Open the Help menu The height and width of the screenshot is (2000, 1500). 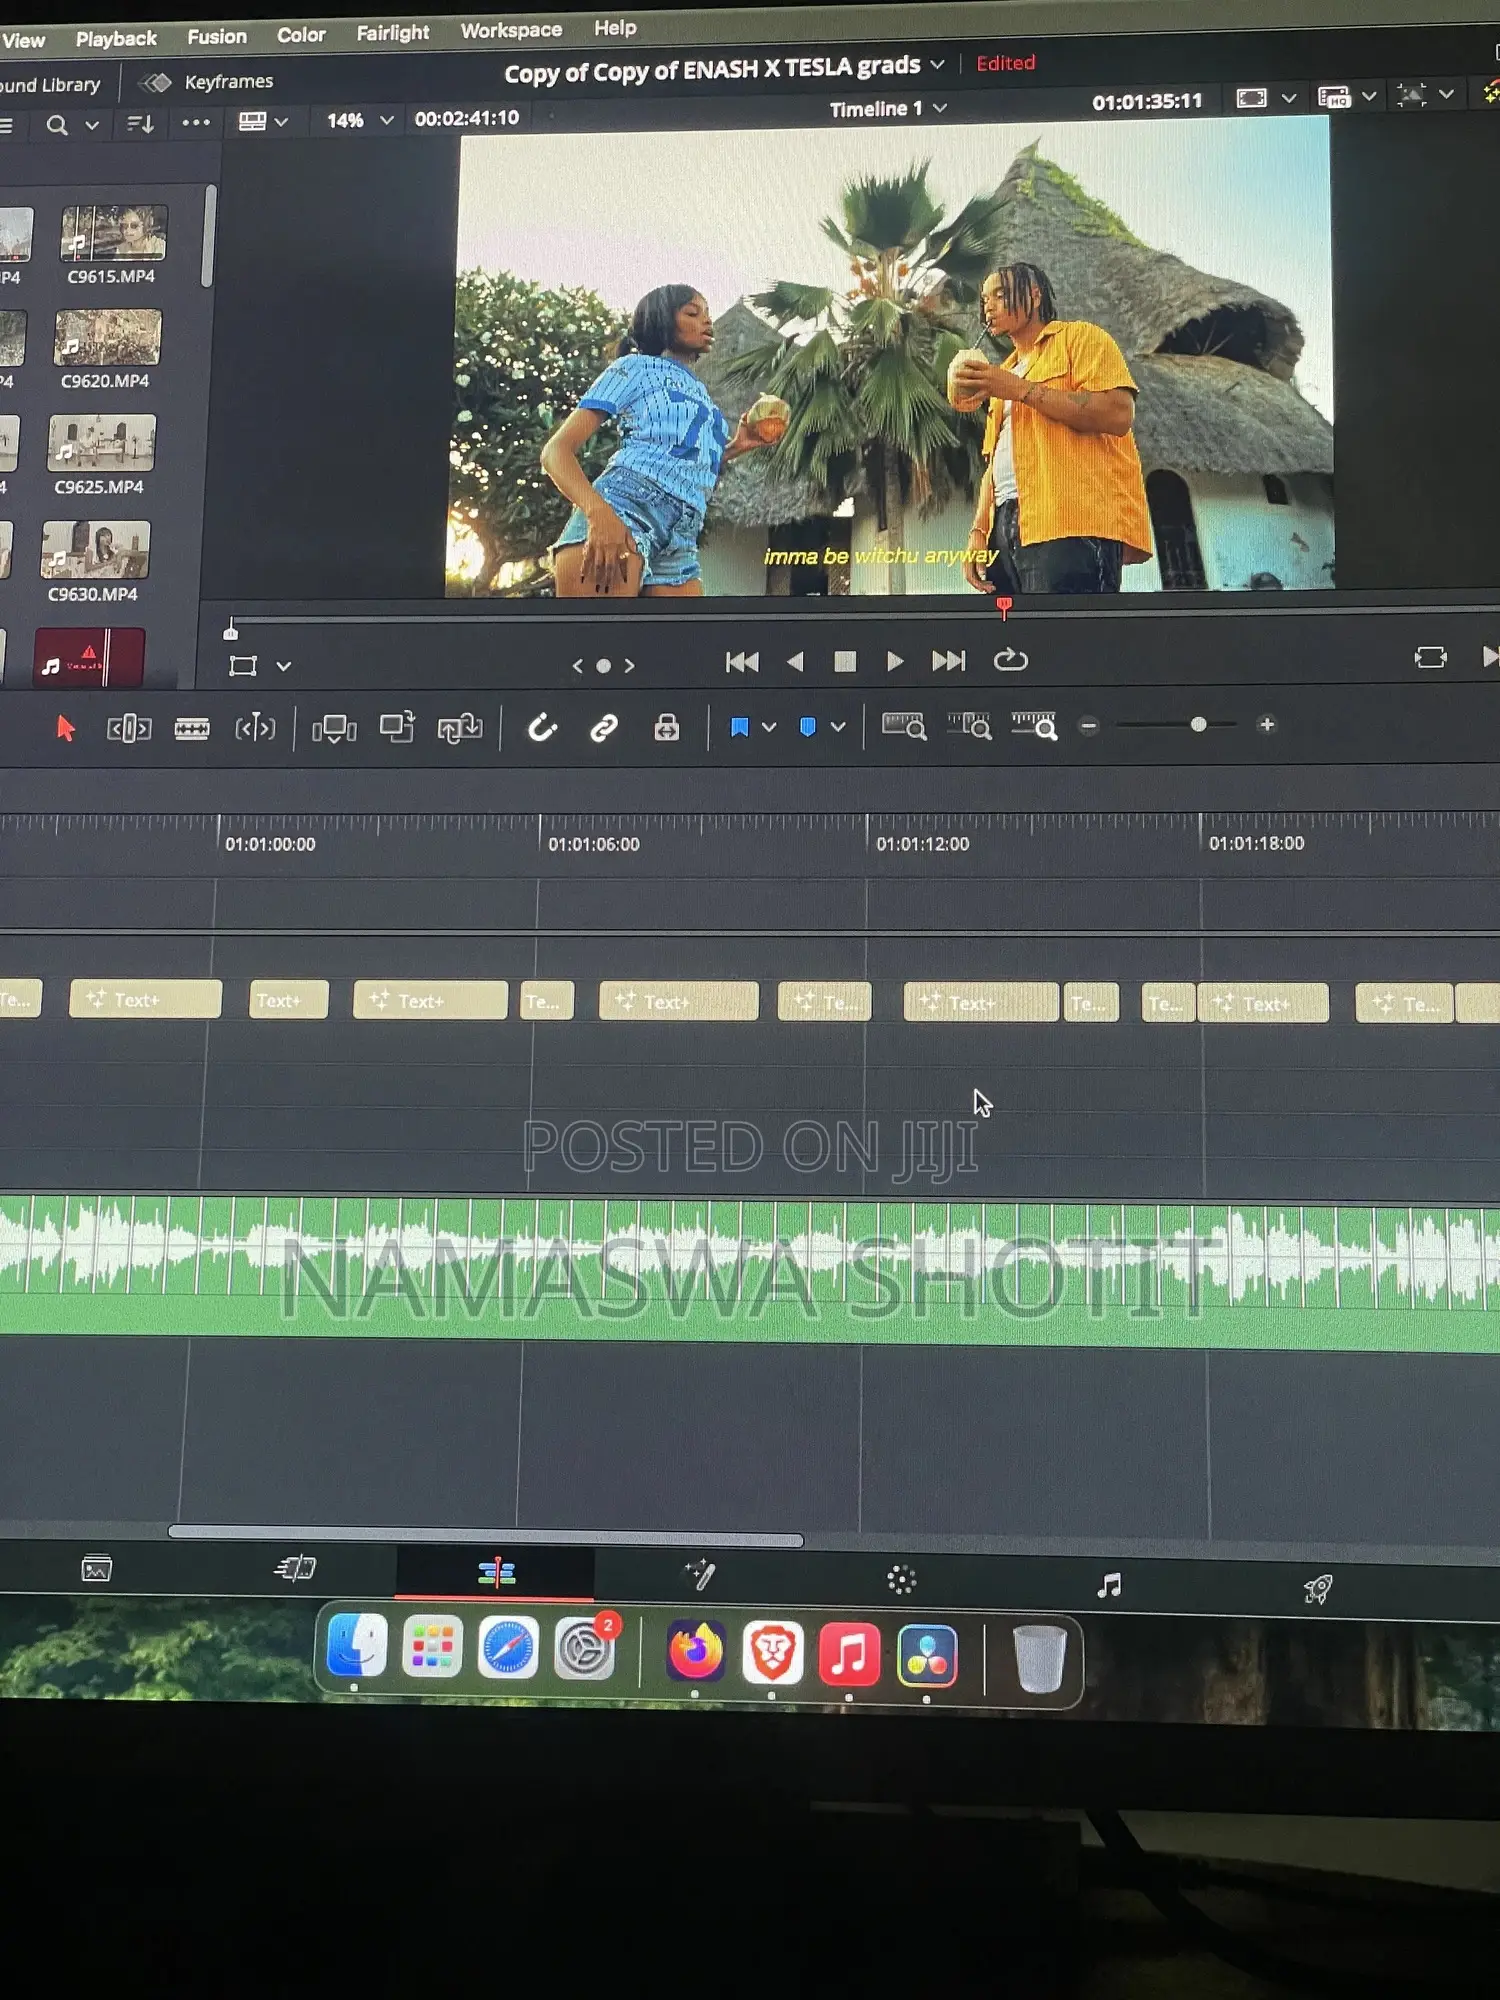click(615, 28)
